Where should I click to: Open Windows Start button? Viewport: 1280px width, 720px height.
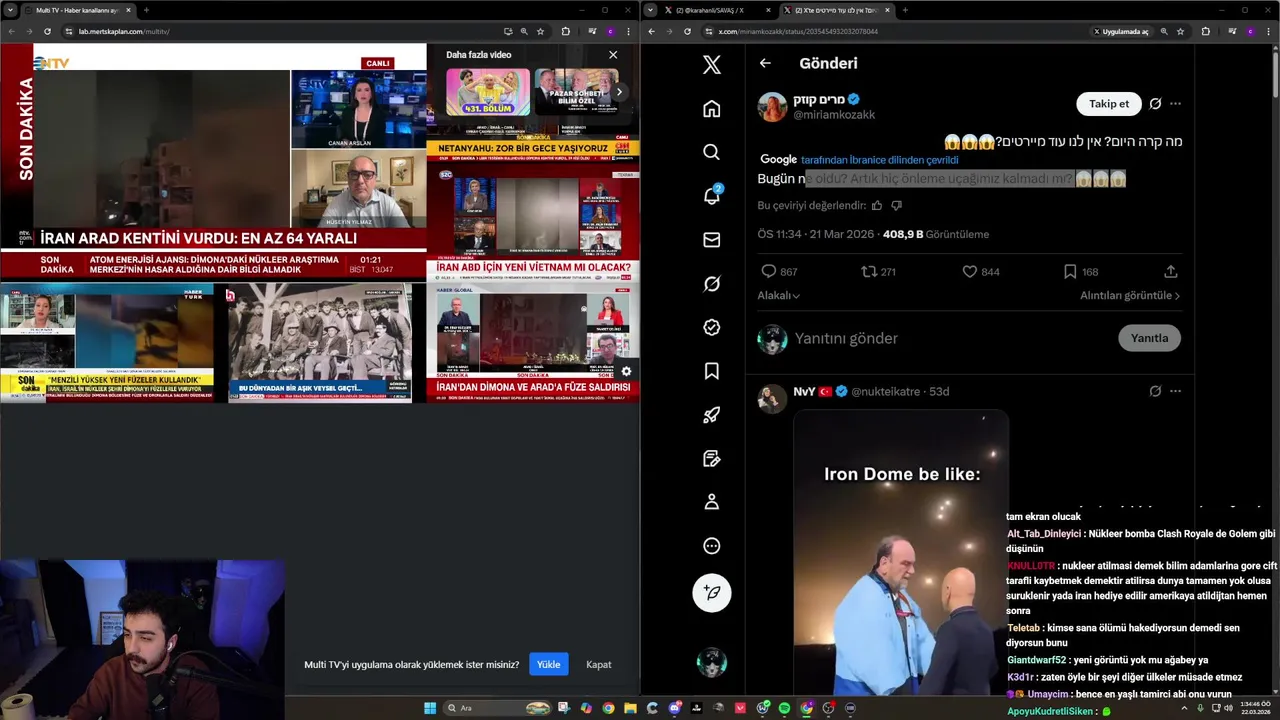click(430, 708)
